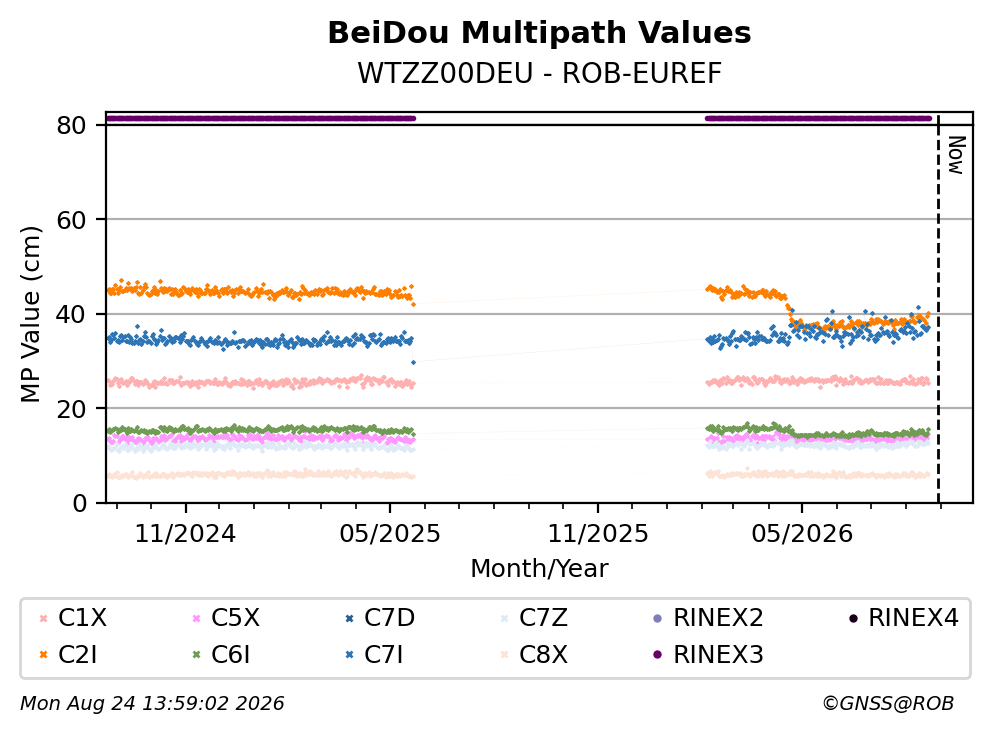The height and width of the screenshot is (734, 993).
Task: Click the MP Value (cm) axis label
Action: coord(30,314)
